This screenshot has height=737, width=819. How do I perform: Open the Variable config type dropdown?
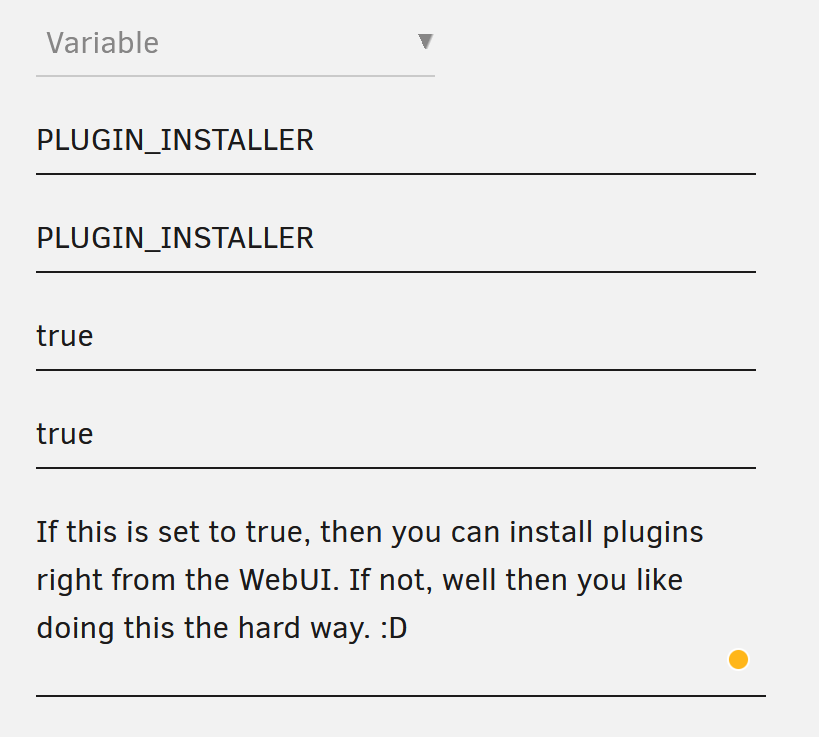point(235,43)
